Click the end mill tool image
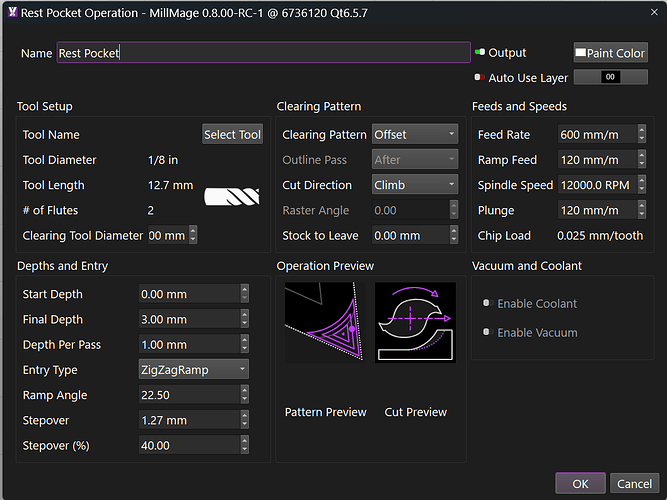This screenshot has width=667, height=500. click(x=232, y=197)
